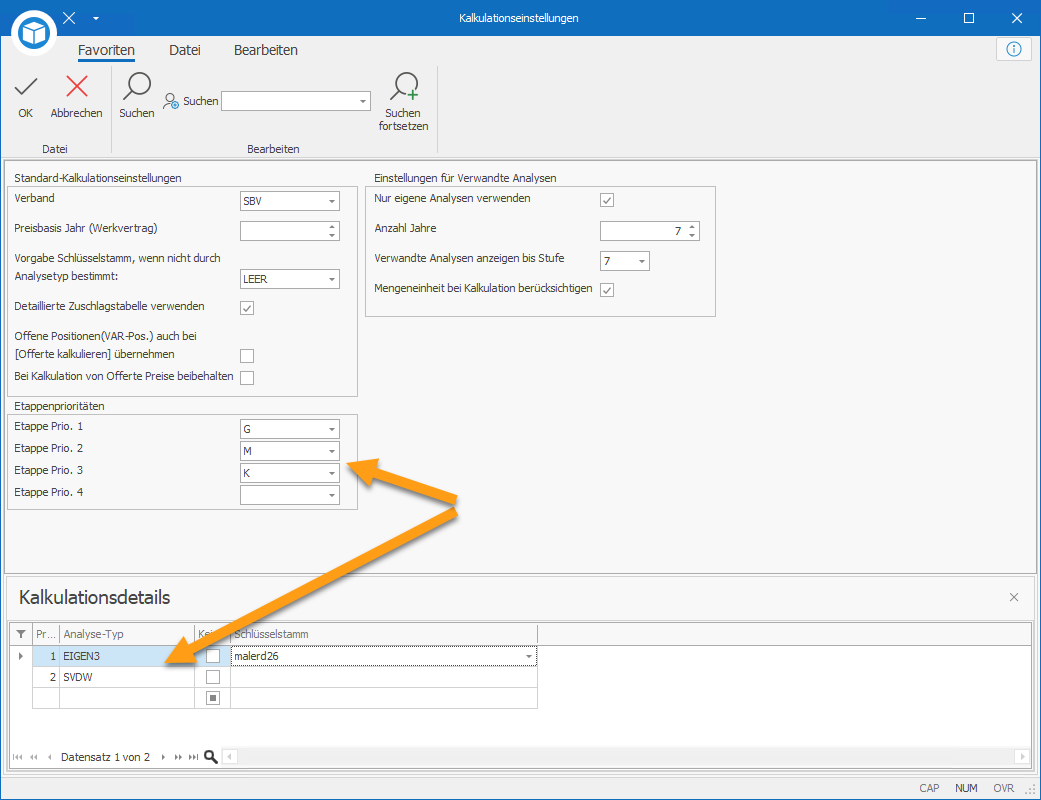Toggle Bei Kalkulation von Offerte Preise beibehalten

pos(247,378)
